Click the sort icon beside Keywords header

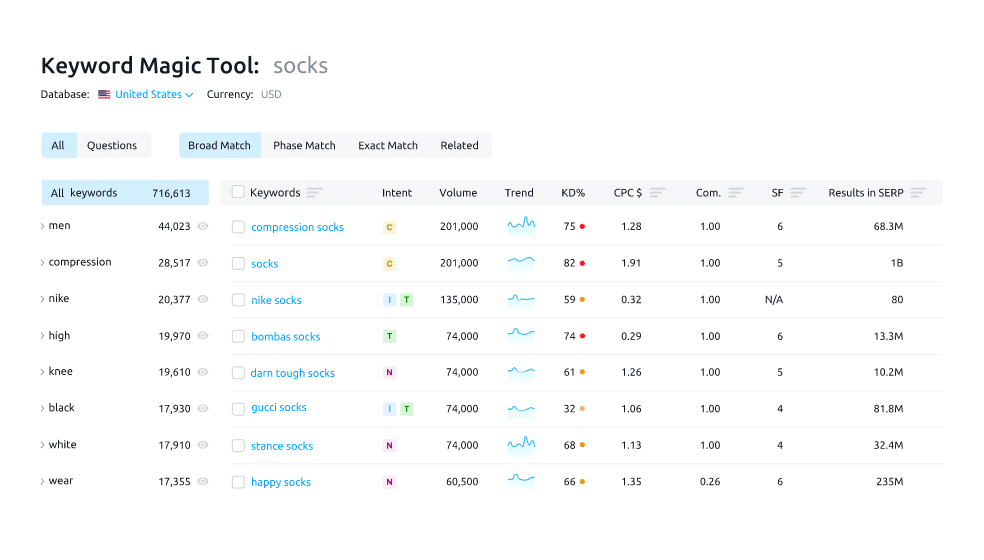315,193
